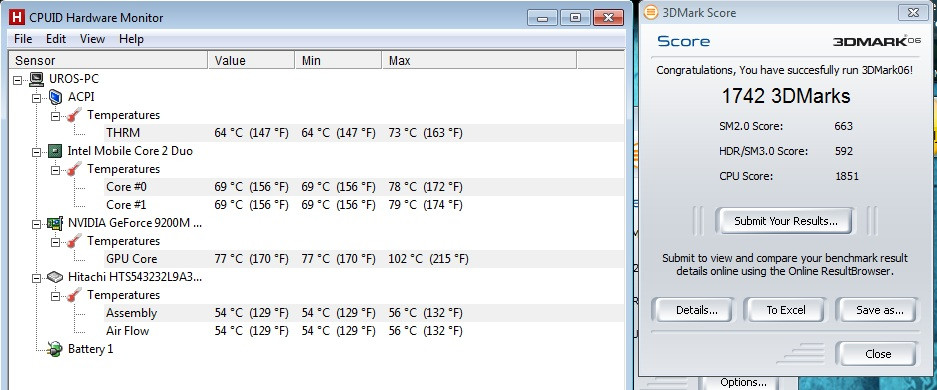937x390 pixels.
Task: Open 3DMark score Details
Action: (x=696, y=310)
